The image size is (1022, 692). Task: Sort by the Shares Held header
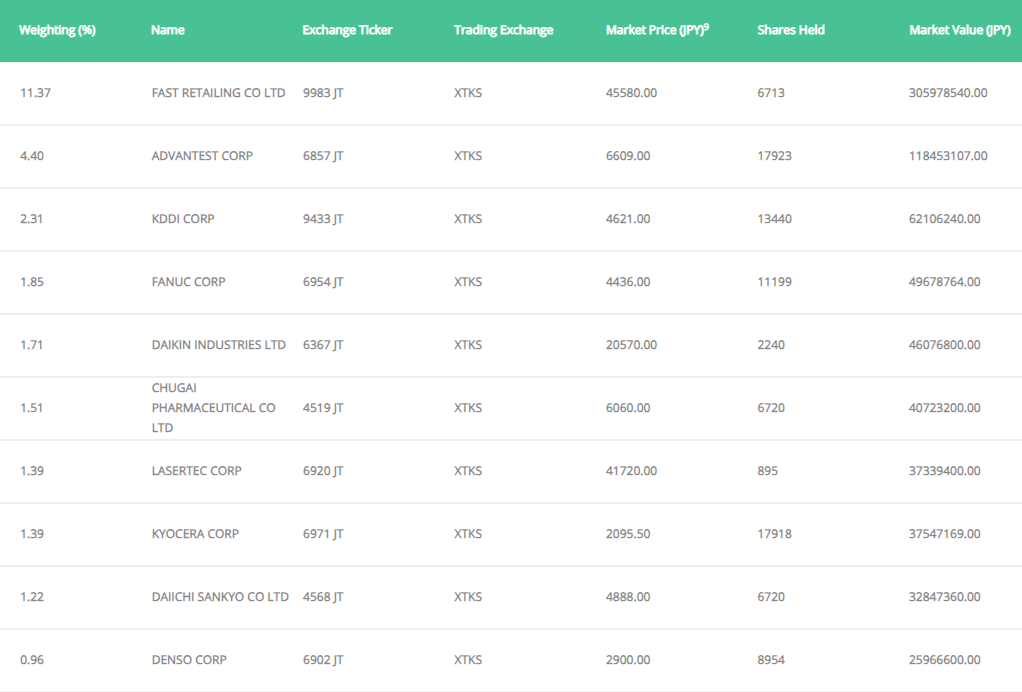(791, 30)
